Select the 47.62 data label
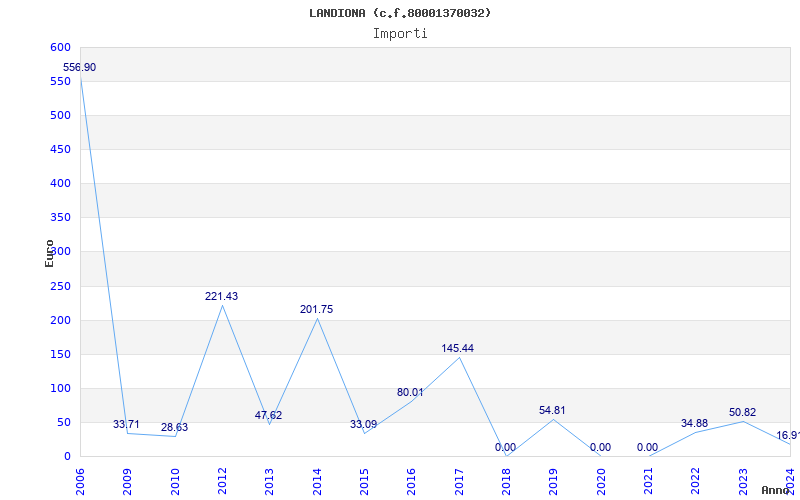This screenshot has width=800, height=500. click(268, 415)
